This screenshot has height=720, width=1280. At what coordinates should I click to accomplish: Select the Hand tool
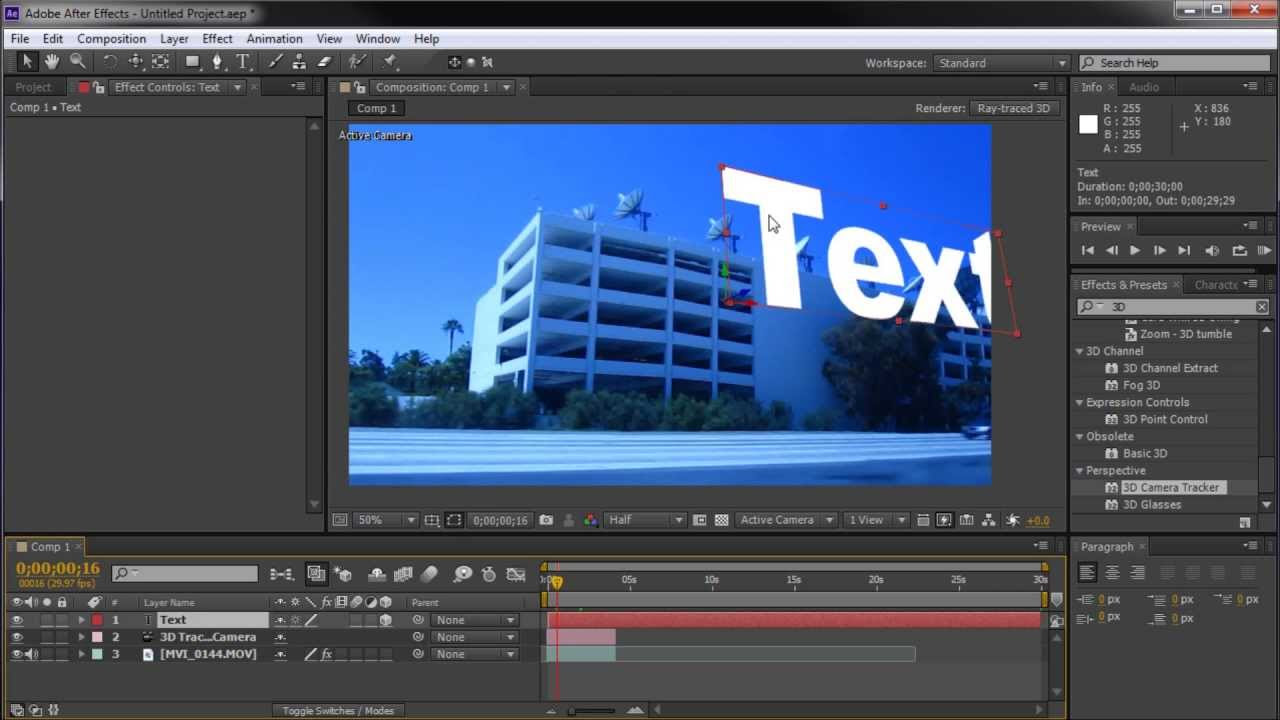51,62
